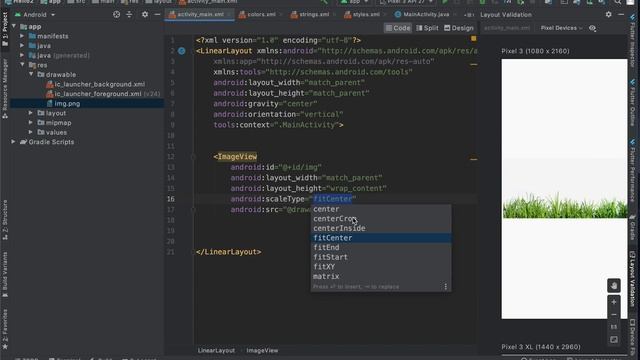Click the locate-opened-file target icon in Project panel

[x=117, y=15]
